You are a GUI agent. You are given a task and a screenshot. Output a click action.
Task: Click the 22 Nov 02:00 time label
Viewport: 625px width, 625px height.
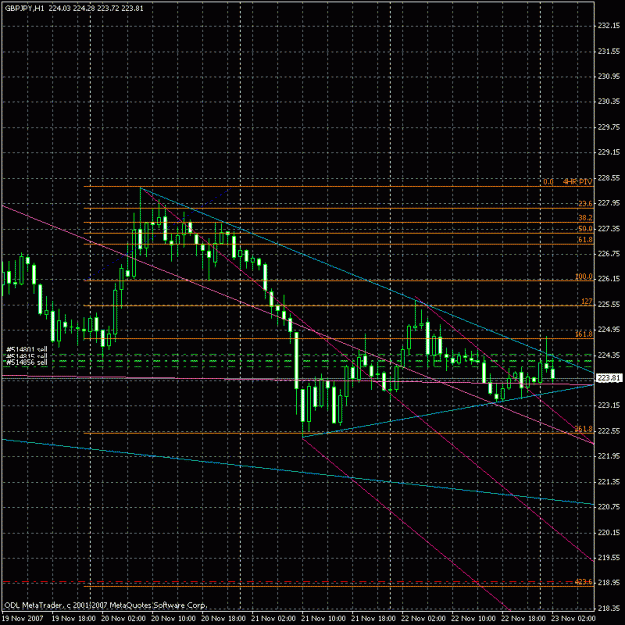coord(423,619)
